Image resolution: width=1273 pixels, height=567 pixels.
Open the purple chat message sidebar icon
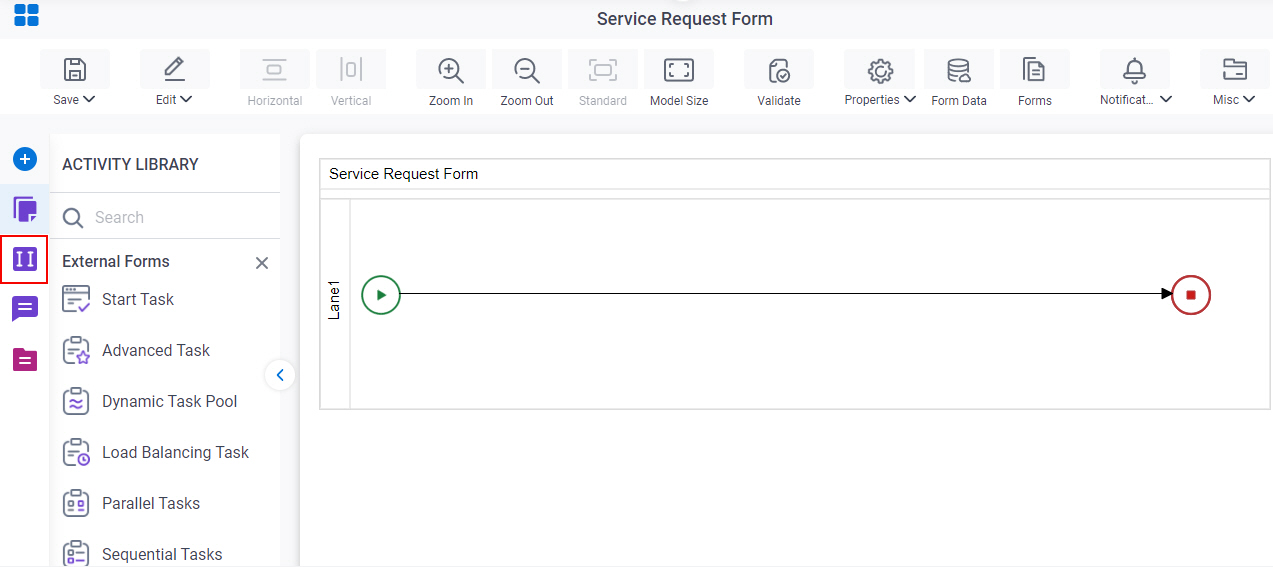tap(25, 309)
